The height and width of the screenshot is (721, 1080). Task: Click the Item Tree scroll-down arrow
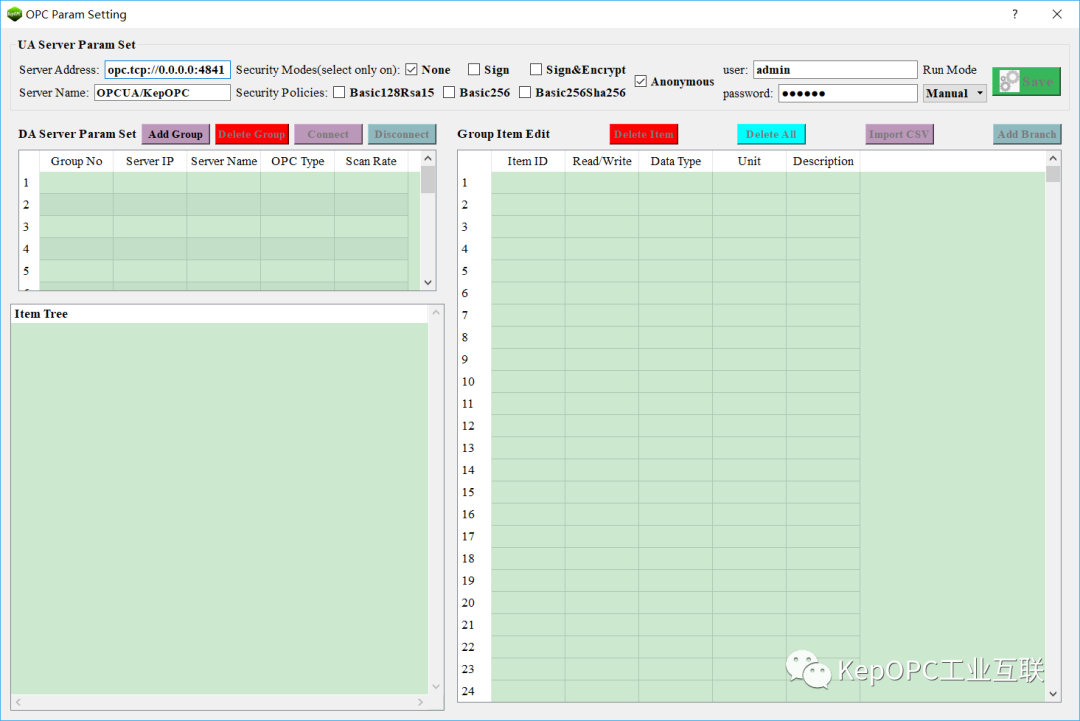point(435,686)
